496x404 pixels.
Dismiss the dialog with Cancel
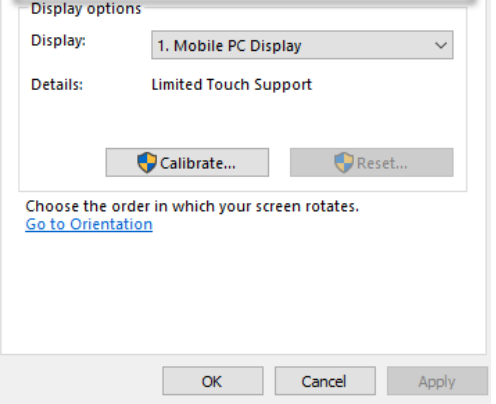325,381
